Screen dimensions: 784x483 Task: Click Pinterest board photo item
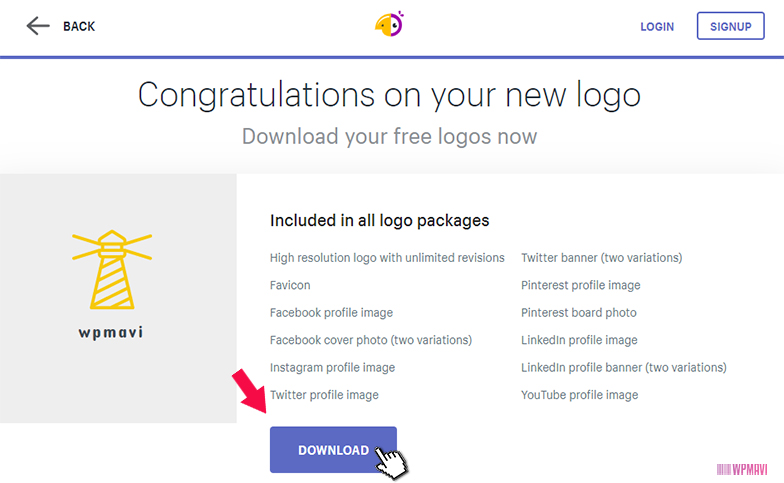click(578, 312)
